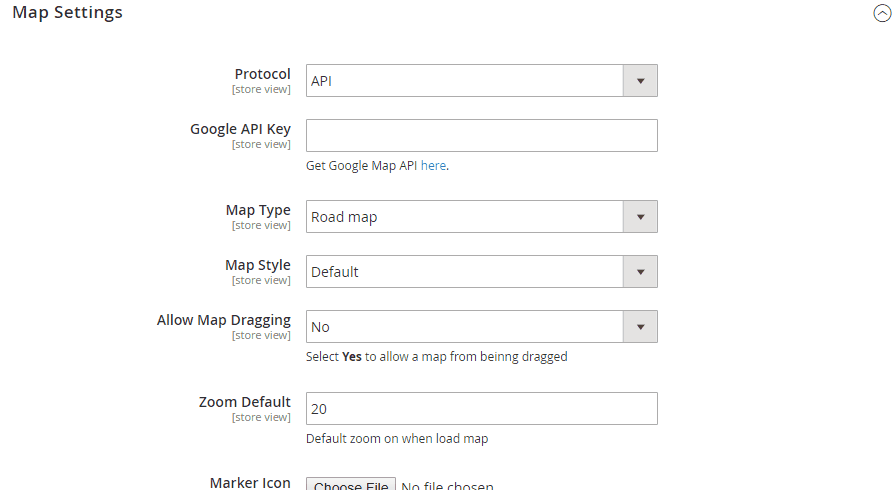This screenshot has width=896, height=490.
Task: Collapse the Map Settings section chevron
Action: 881,14
